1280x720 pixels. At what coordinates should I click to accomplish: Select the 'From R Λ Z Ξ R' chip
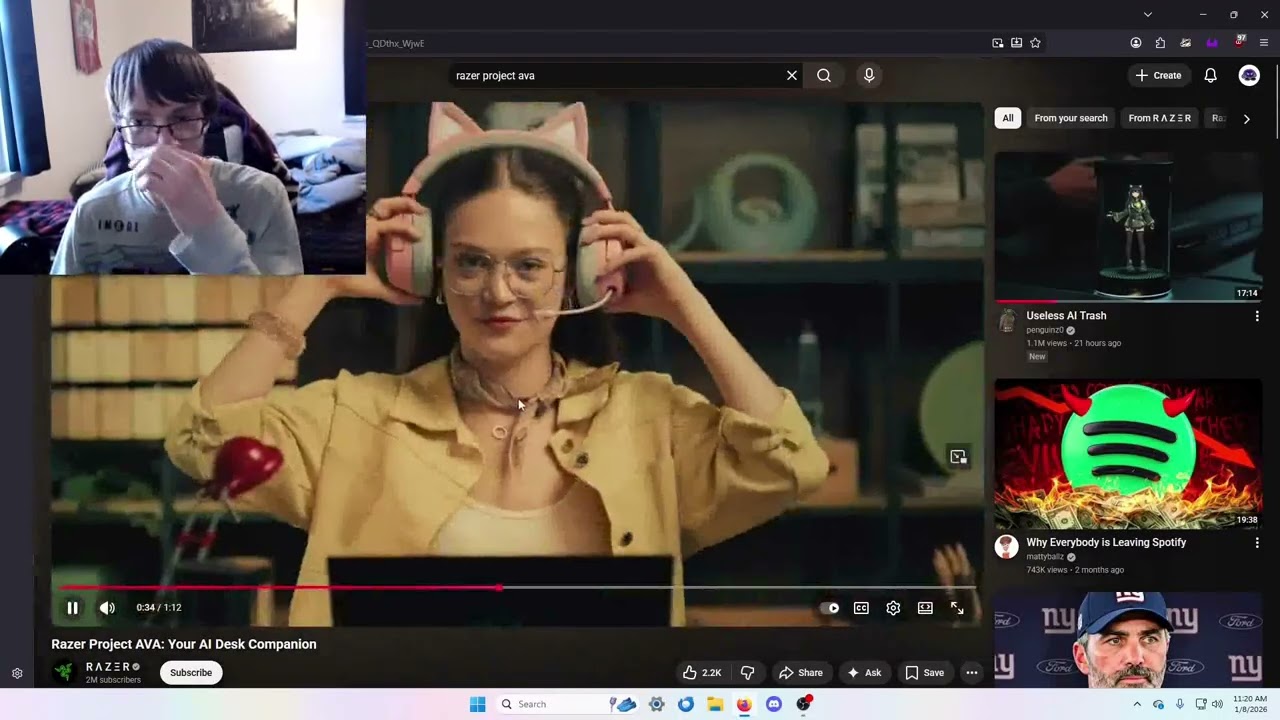click(x=1160, y=118)
